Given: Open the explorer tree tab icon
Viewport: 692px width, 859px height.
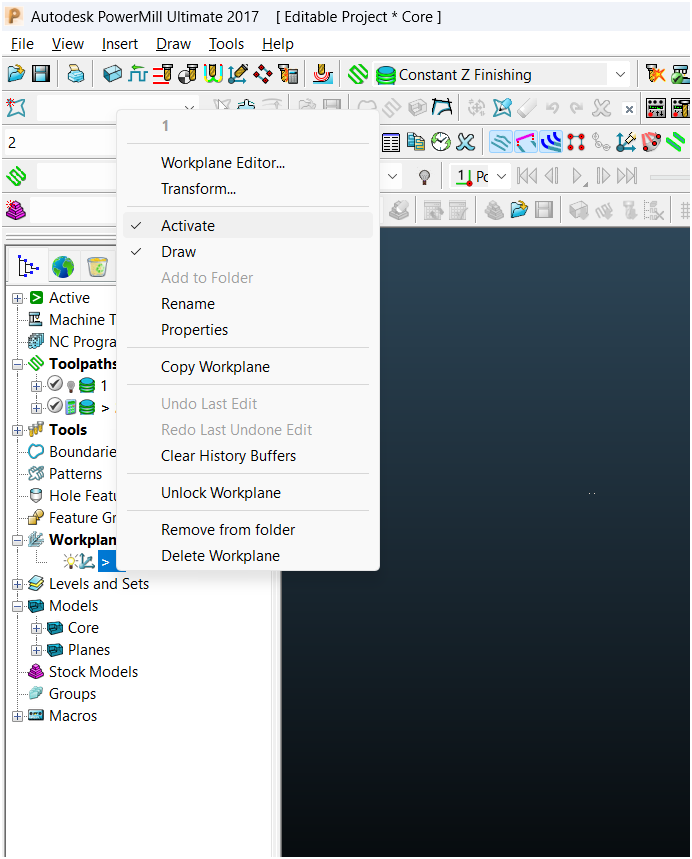Looking at the screenshot, I should [28, 267].
